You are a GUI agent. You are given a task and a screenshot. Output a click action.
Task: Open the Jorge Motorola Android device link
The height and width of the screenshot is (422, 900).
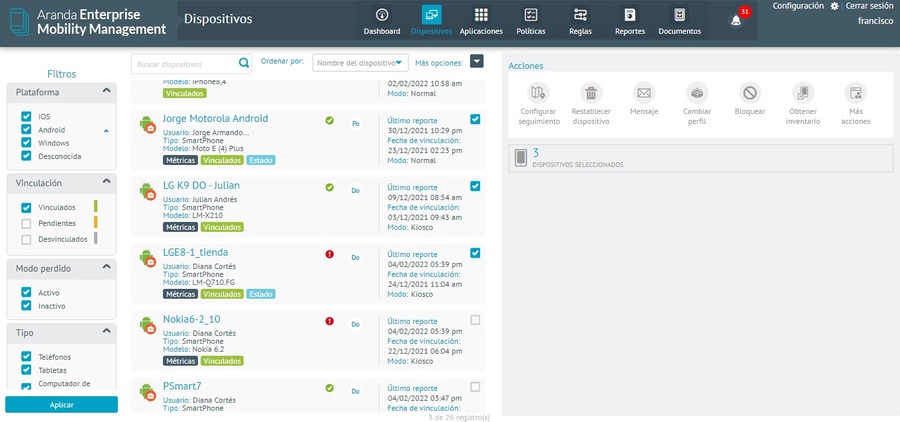pyautogui.click(x=215, y=118)
